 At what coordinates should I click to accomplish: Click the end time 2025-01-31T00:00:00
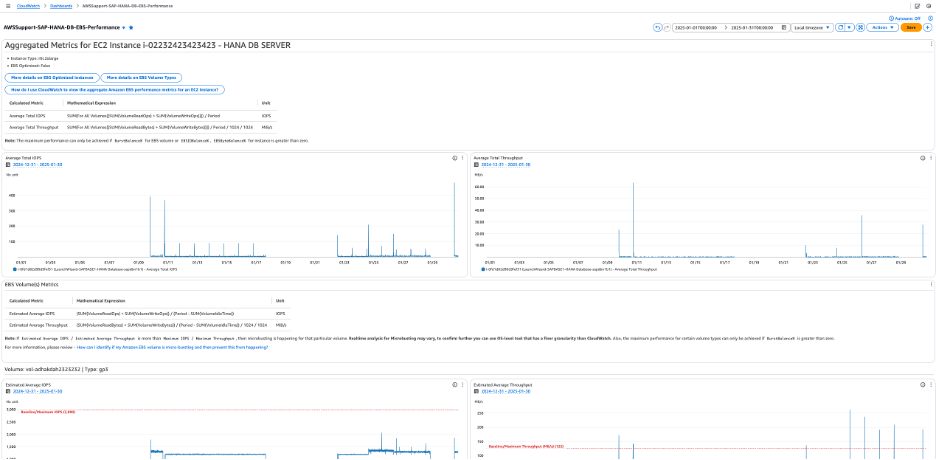[x=750, y=27]
